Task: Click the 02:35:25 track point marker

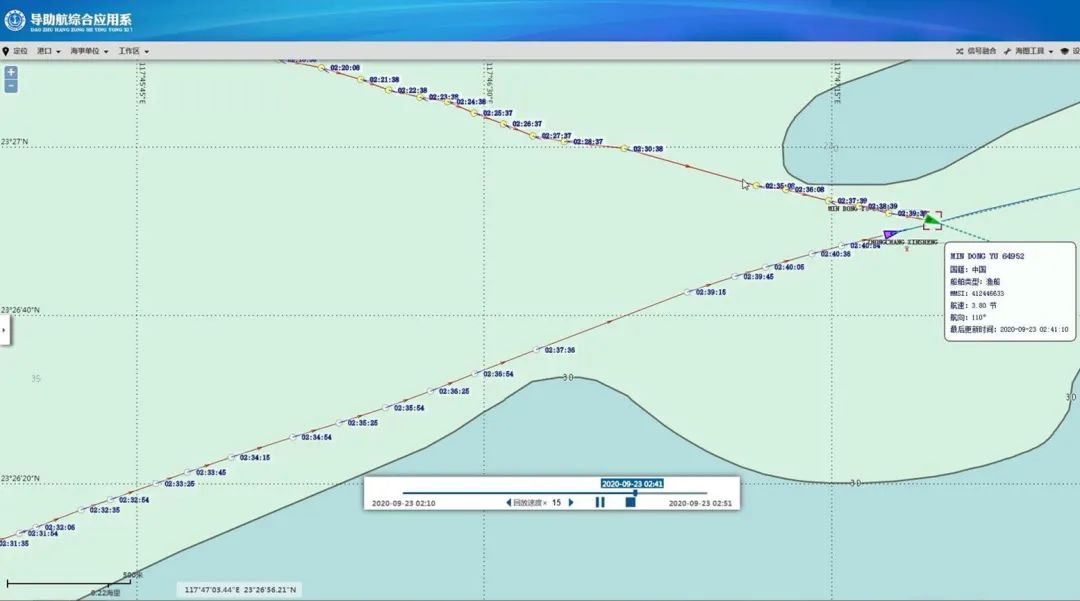Action: point(340,423)
